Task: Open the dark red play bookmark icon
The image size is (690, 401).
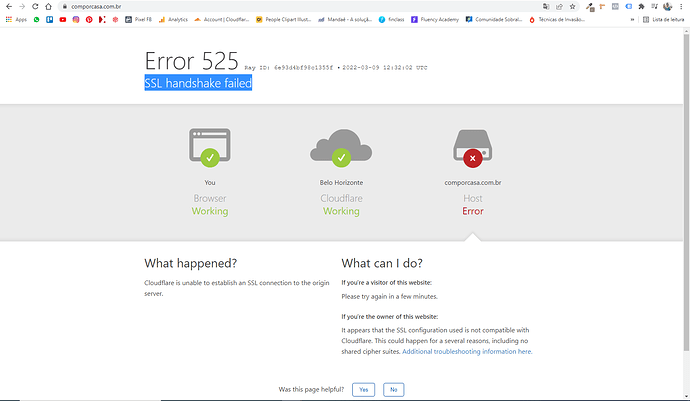Action: tap(102, 19)
